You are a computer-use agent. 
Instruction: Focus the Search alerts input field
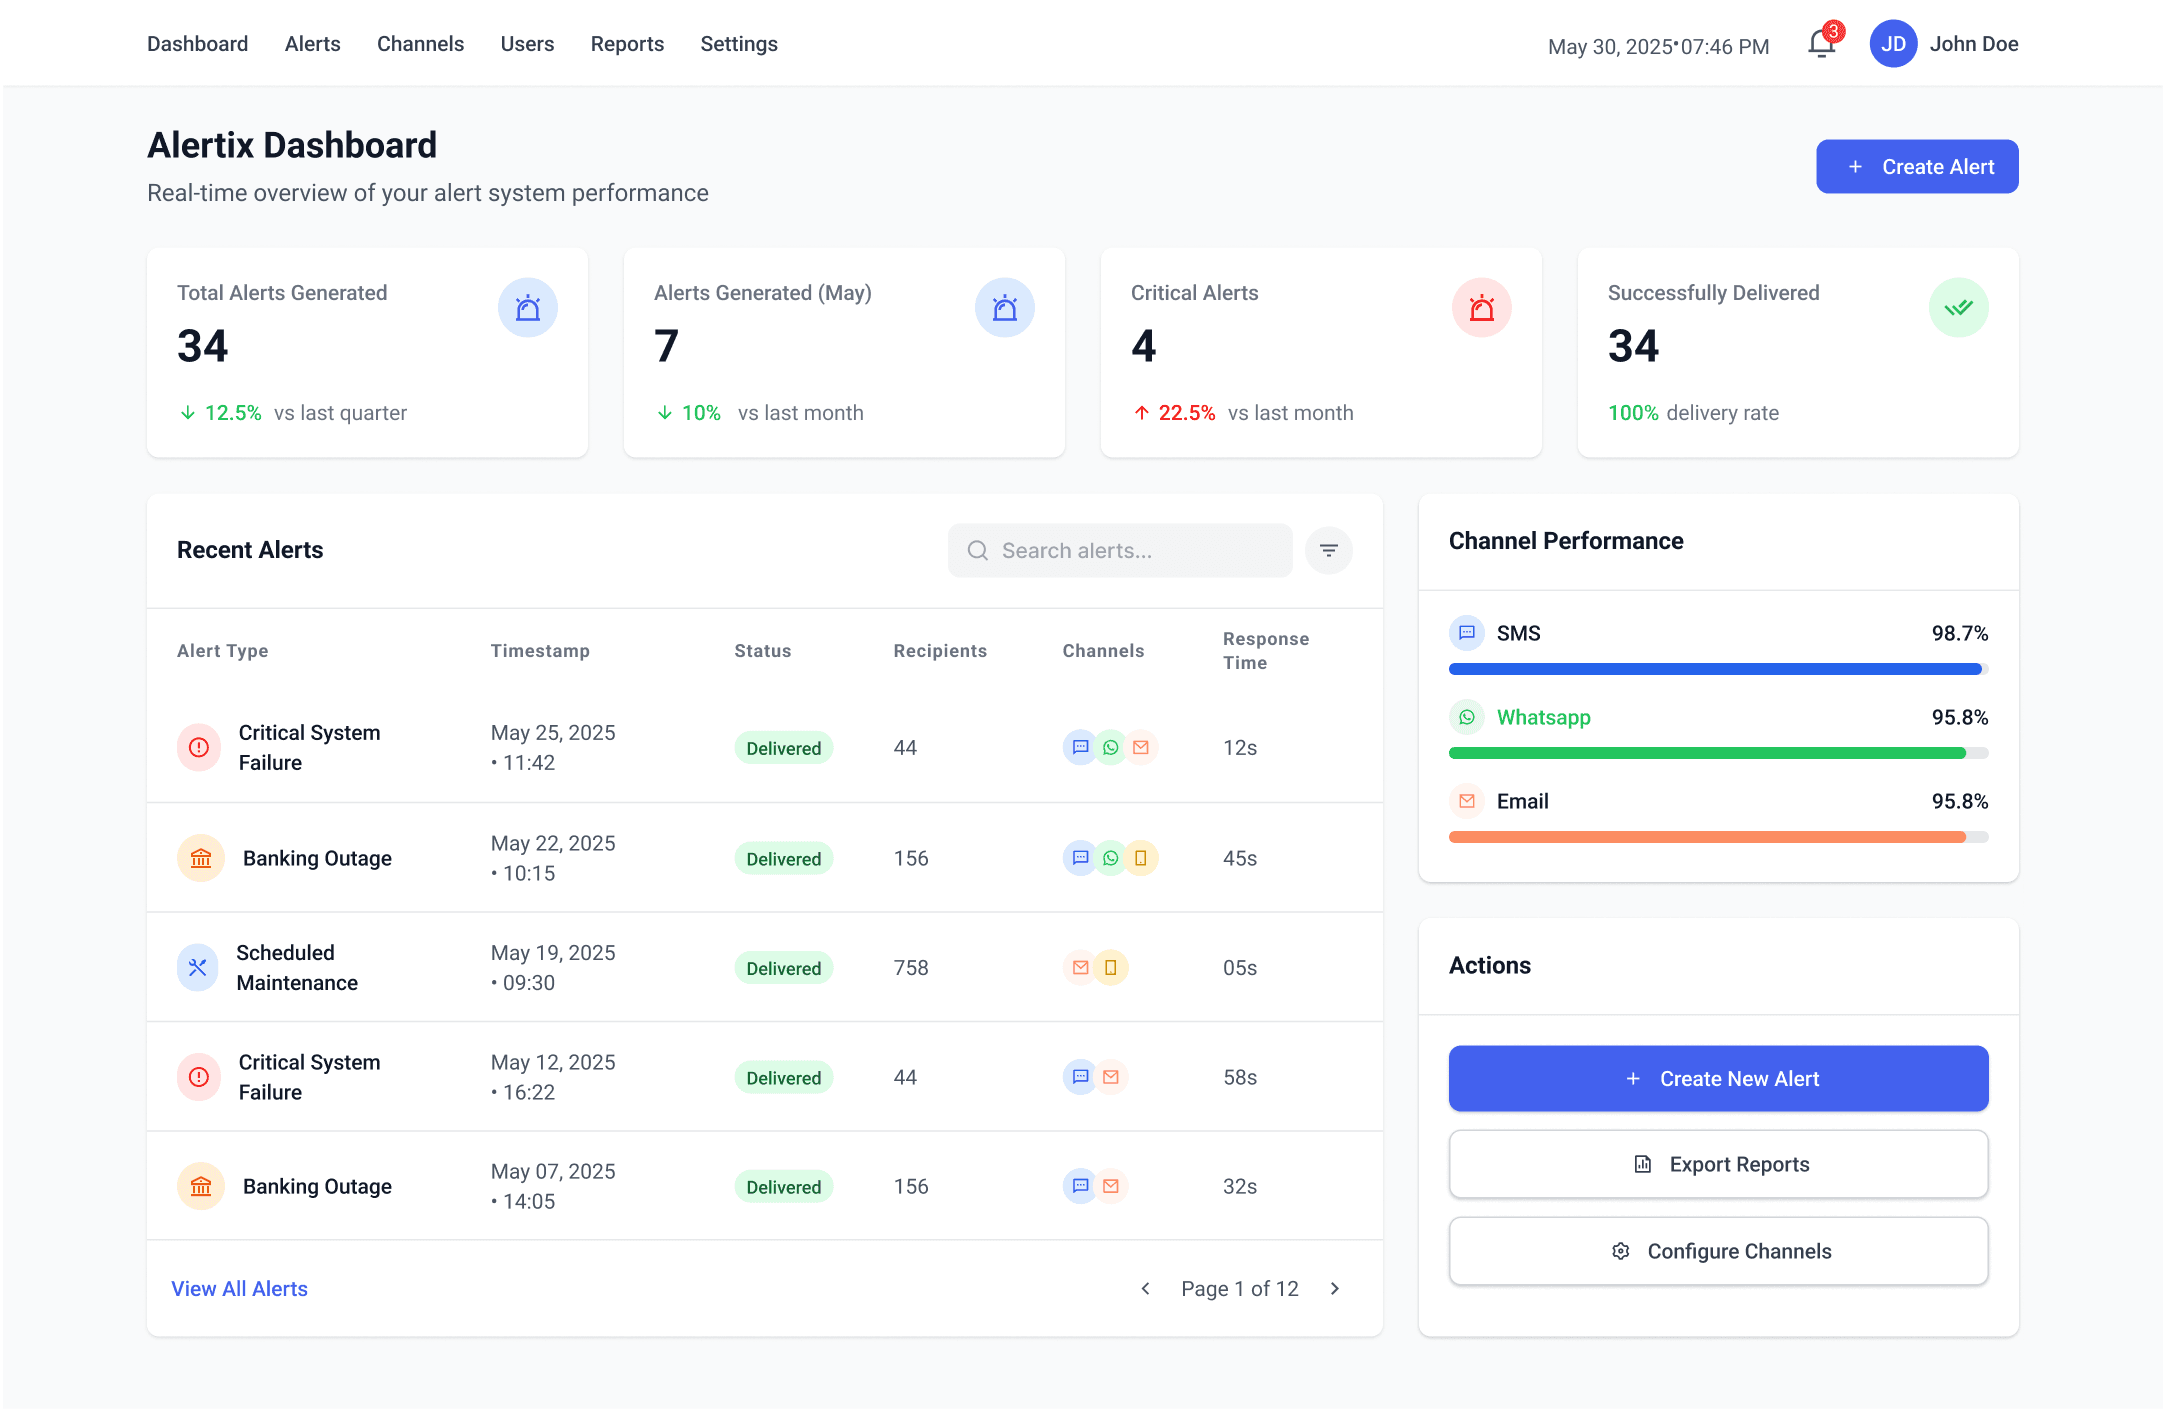click(1120, 551)
